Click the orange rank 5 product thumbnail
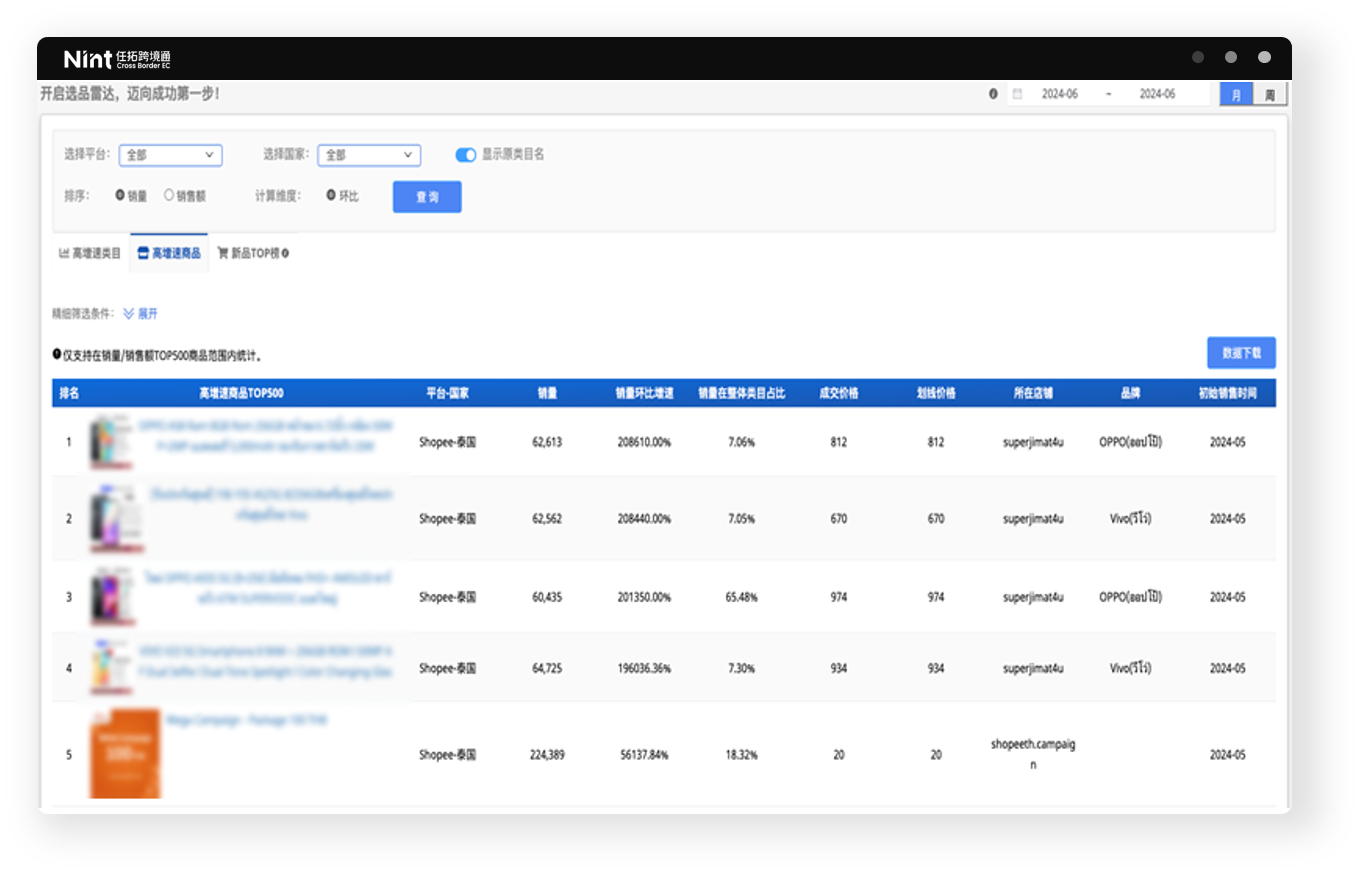 (x=125, y=754)
